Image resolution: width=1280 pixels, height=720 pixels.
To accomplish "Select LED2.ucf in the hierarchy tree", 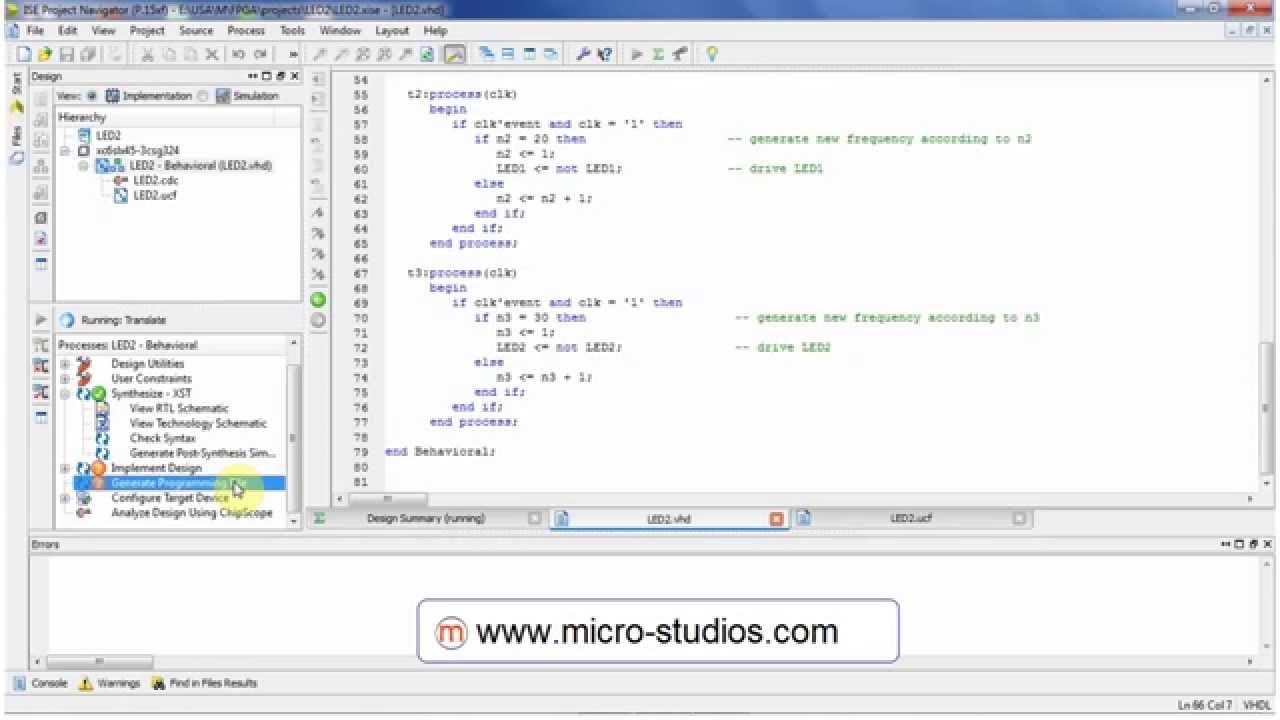I will 153,196.
